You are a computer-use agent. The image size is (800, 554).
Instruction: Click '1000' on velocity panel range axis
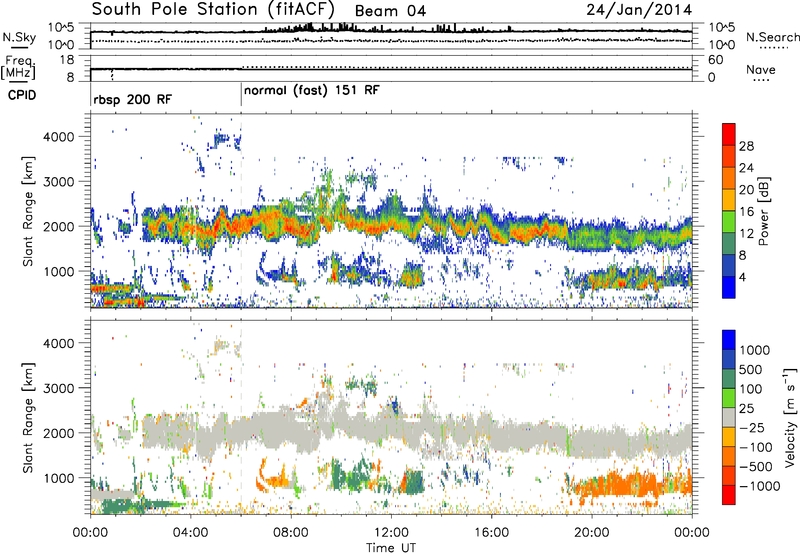pyautogui.click(x=59, y=478)
